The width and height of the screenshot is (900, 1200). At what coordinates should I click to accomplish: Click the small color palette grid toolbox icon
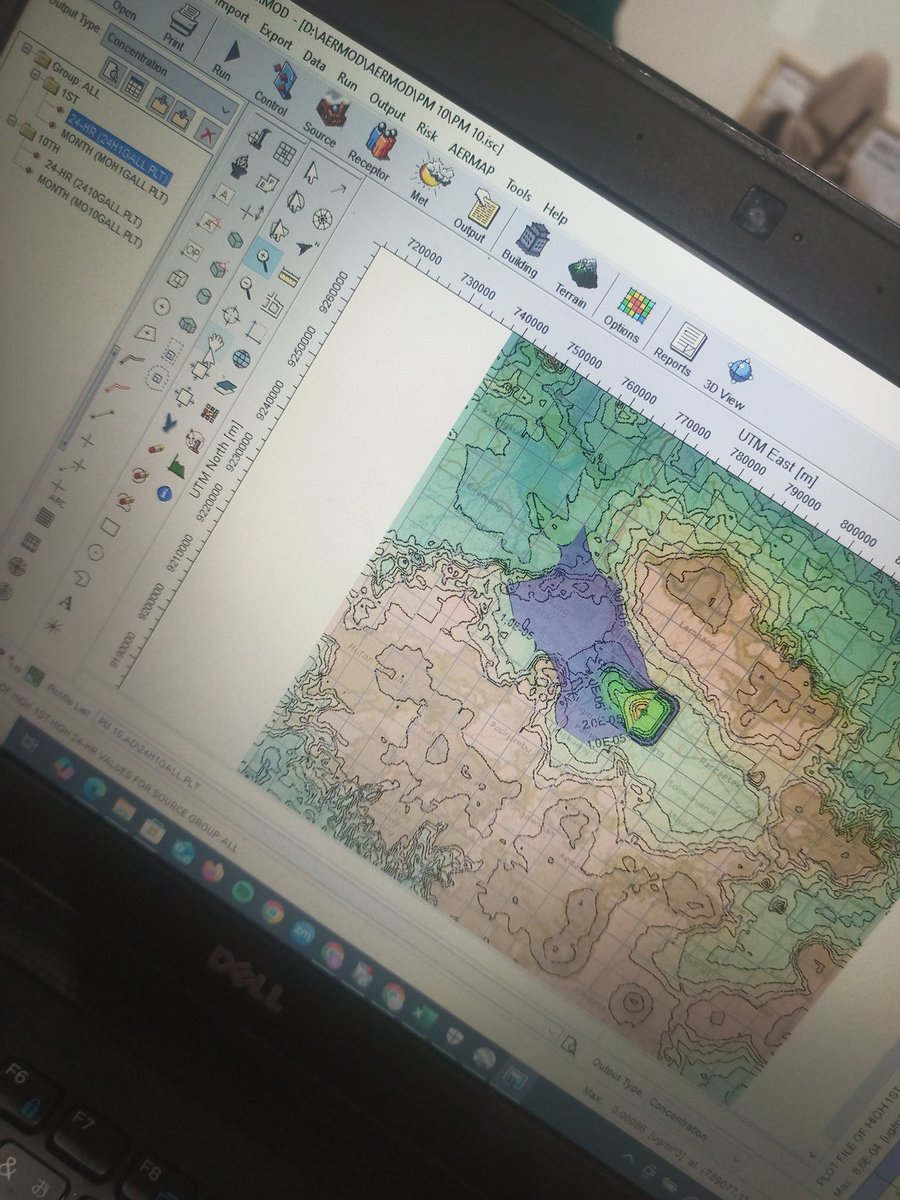(209, 412)
